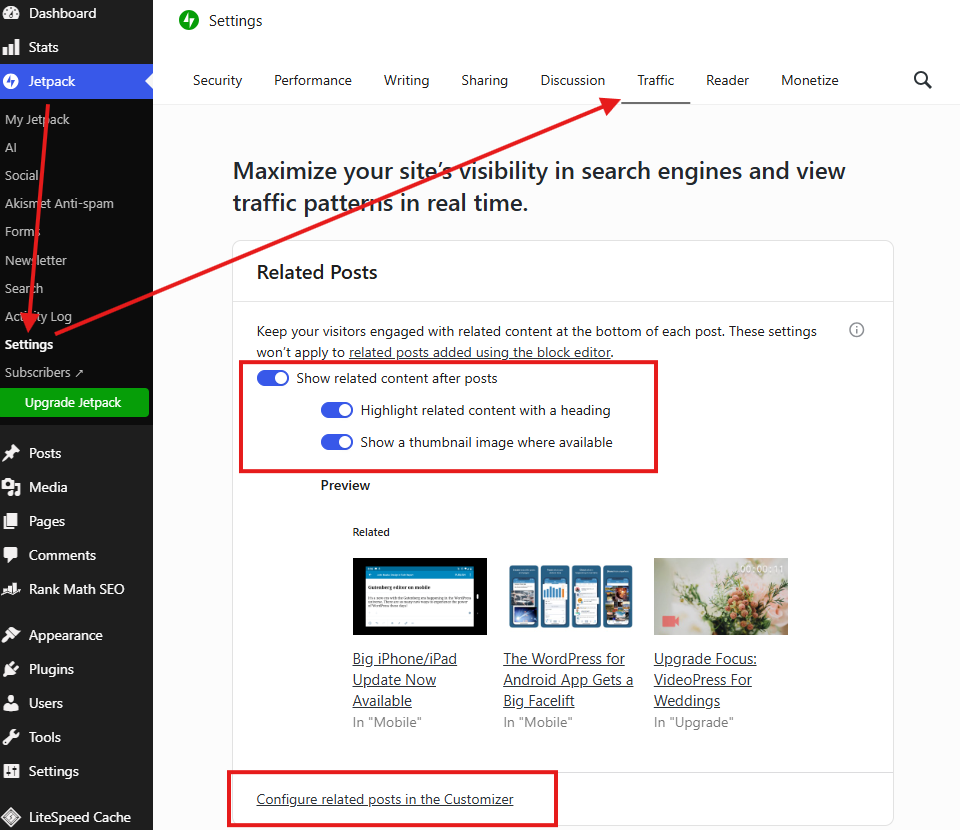The image size is (960, 830).
Task: Click Configure related posts in the Customizer
Action: pos(384,799)
